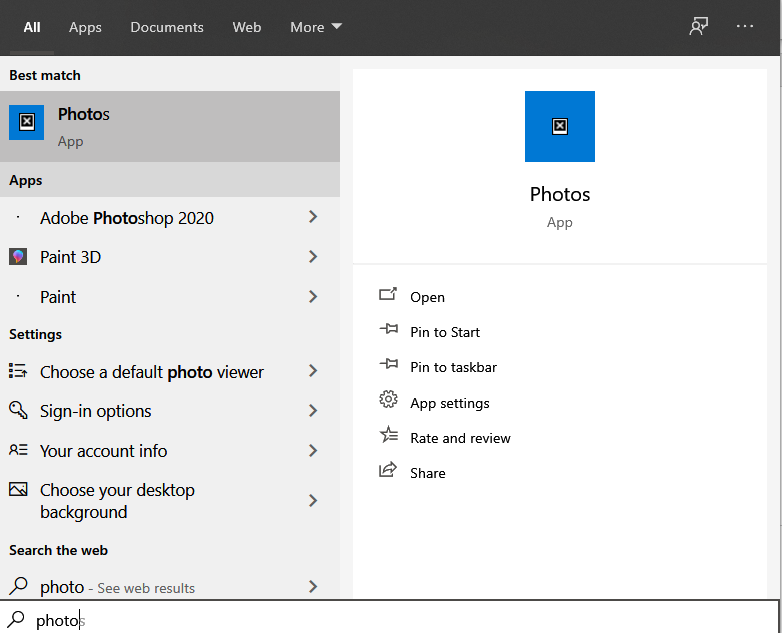Click the gear icon for App settings
Screen dimensions: 782x633
click(389, 400)
